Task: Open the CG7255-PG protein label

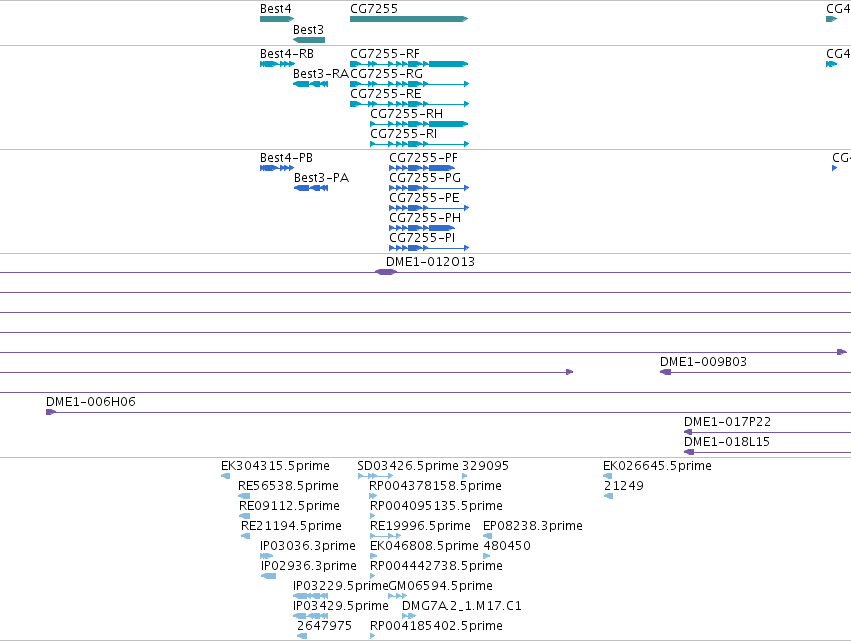Action: (425, 177)
